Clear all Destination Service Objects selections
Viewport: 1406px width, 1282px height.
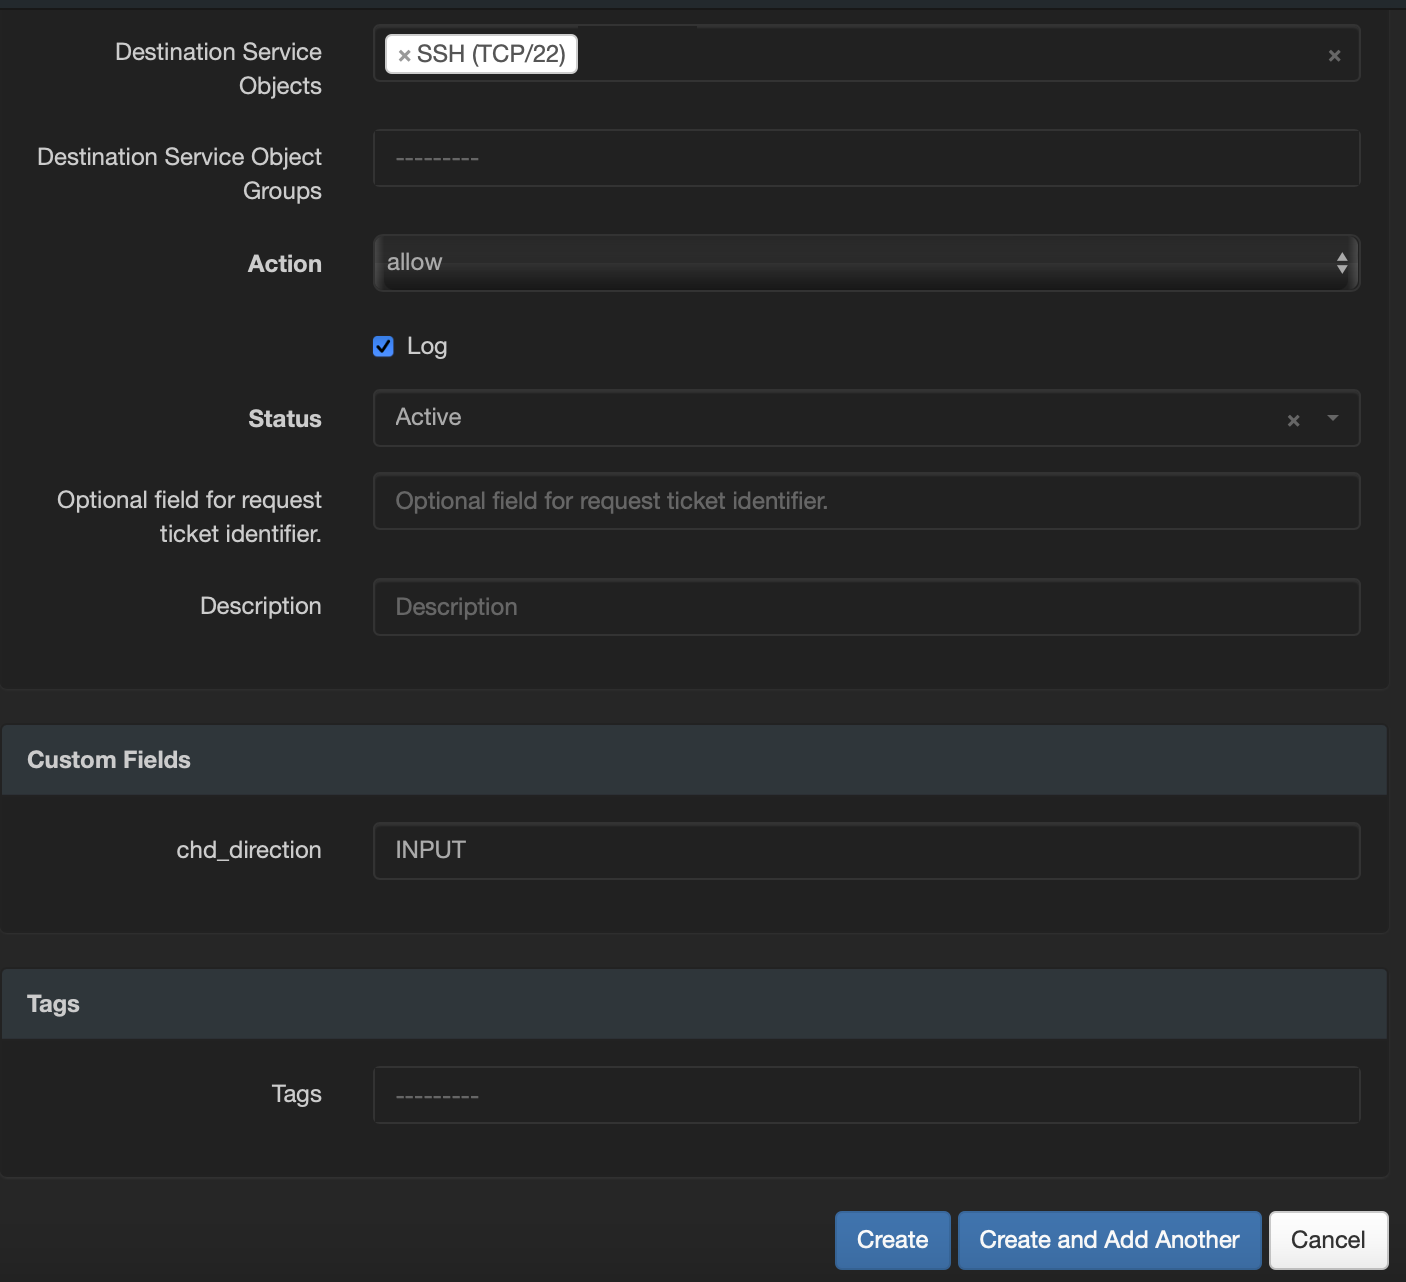[1334, 55]
